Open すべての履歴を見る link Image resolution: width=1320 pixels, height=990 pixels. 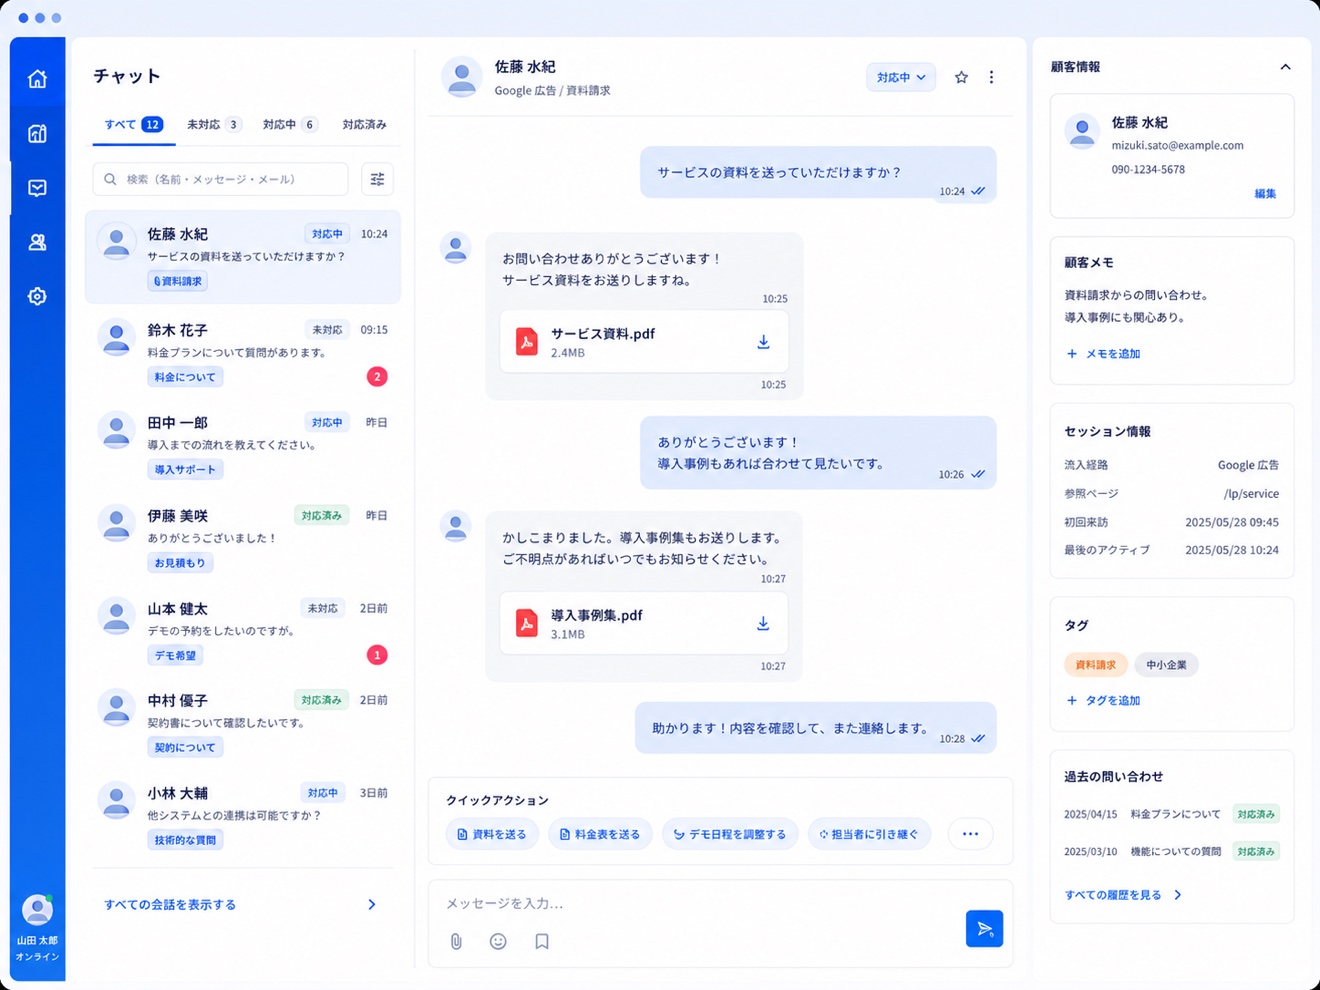point(1113,895)
